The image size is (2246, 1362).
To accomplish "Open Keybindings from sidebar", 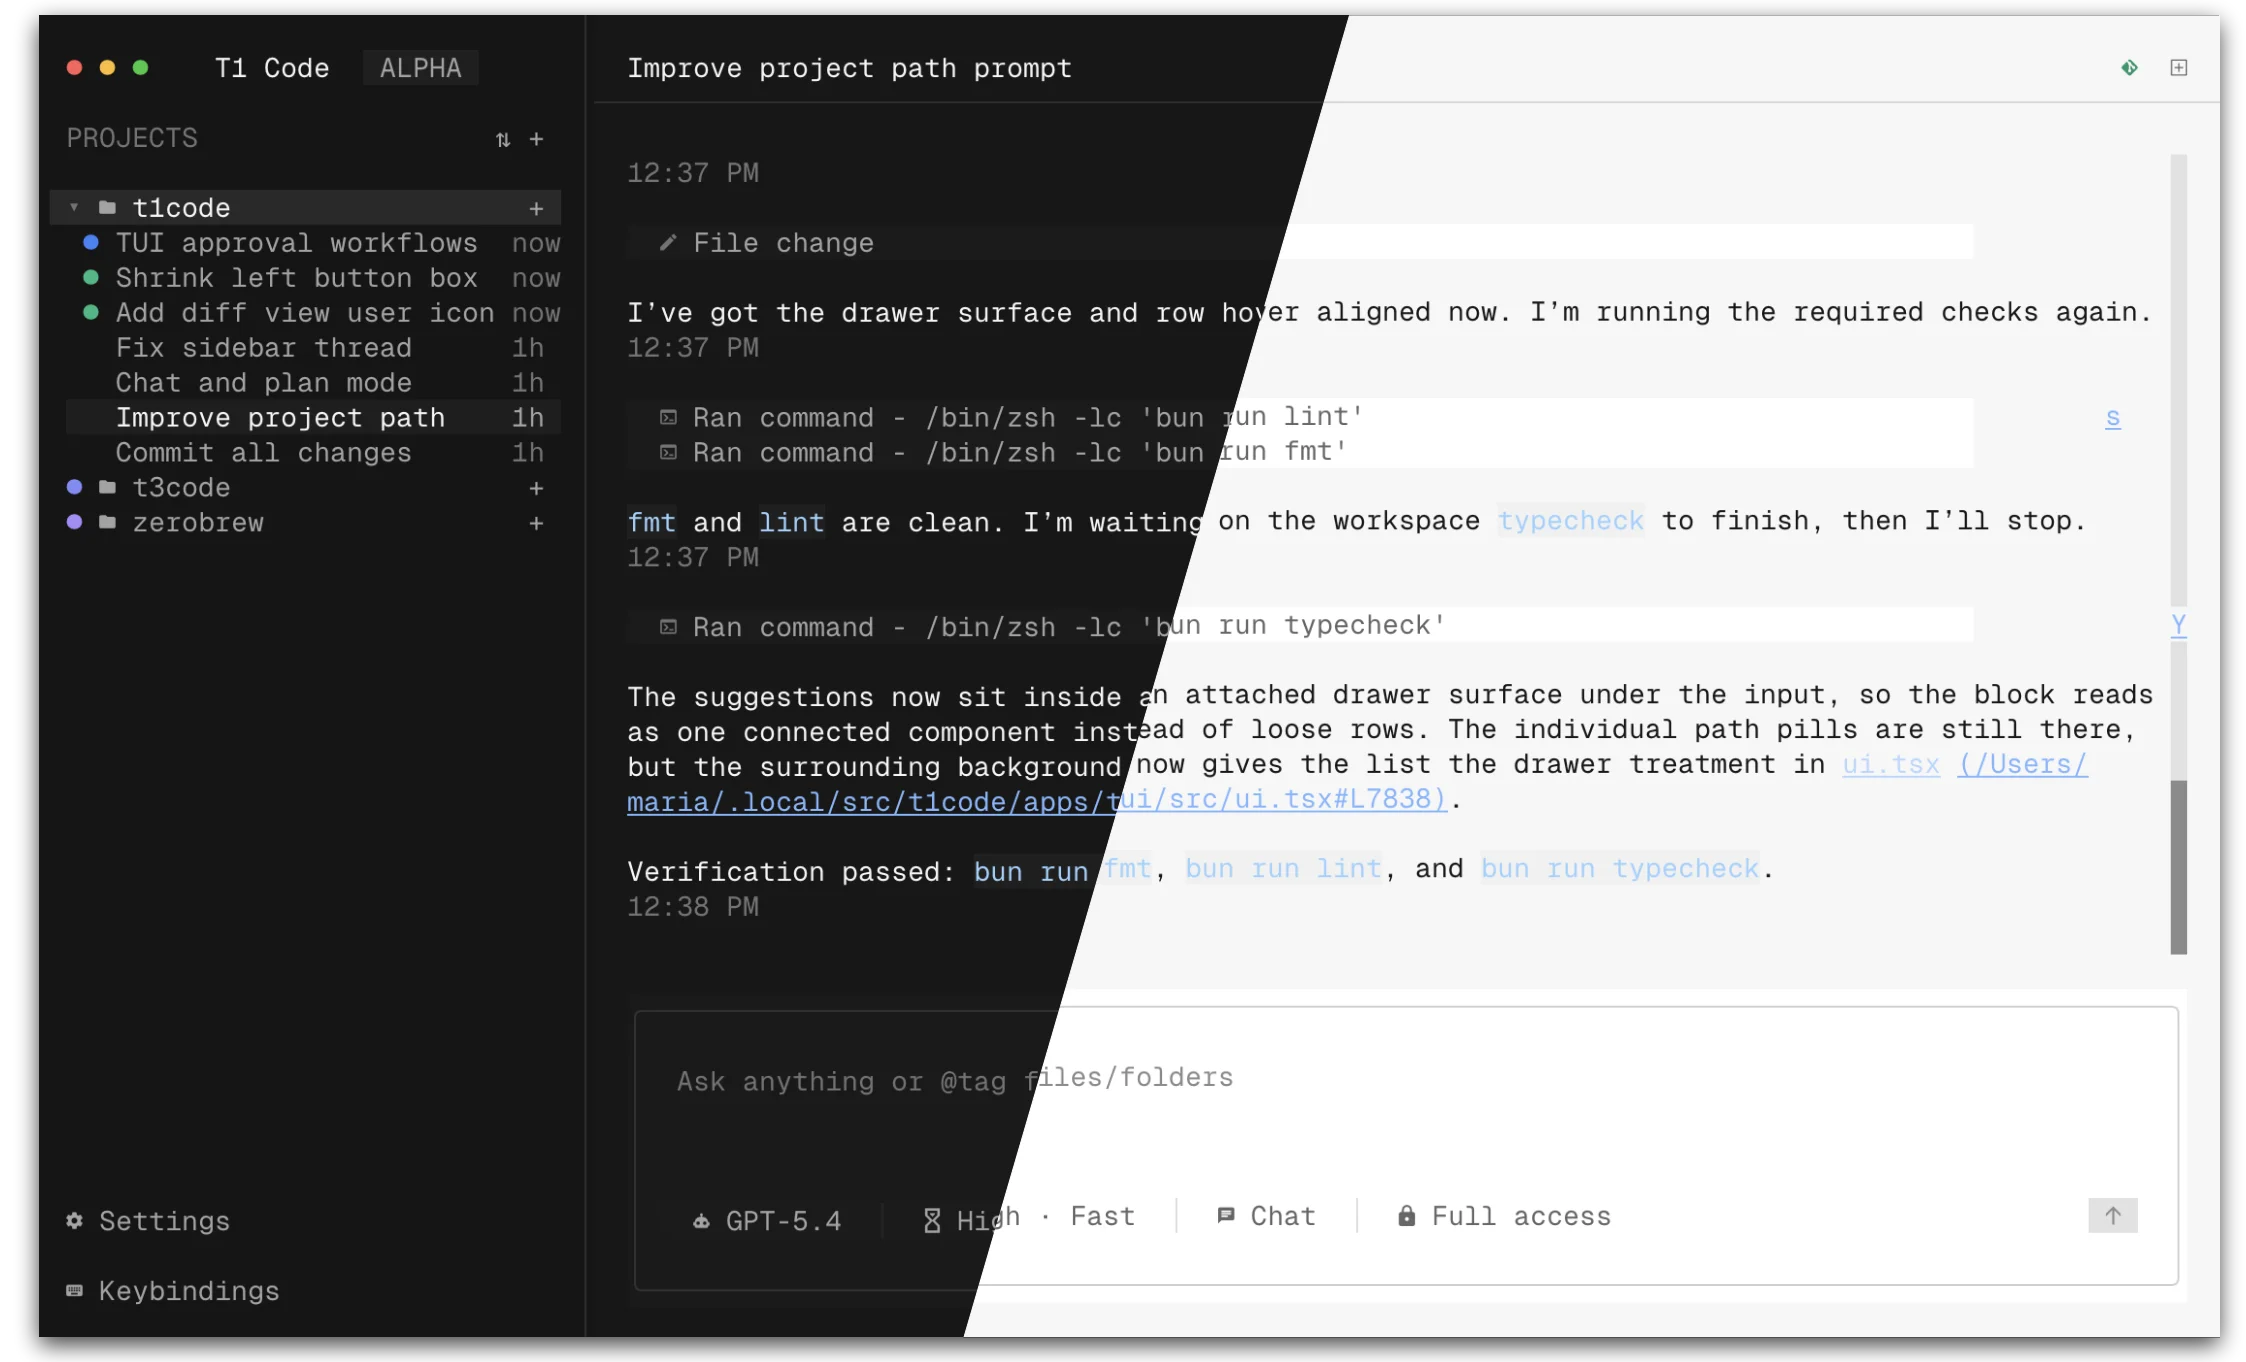I will pyautogui.click(x=172, y=1290).
